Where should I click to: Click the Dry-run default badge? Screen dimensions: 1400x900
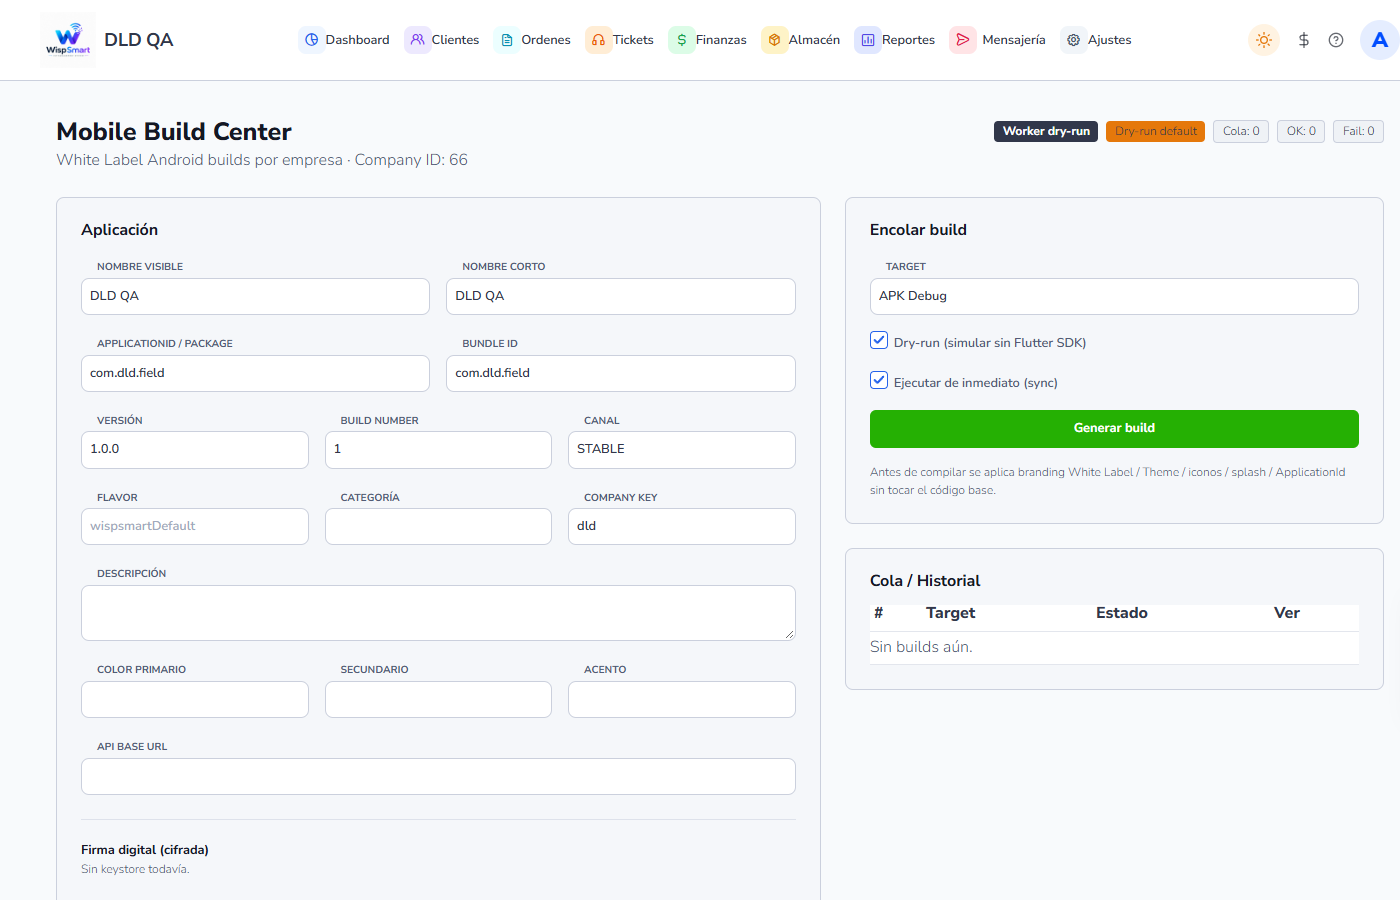click(x=1155, y=131)
